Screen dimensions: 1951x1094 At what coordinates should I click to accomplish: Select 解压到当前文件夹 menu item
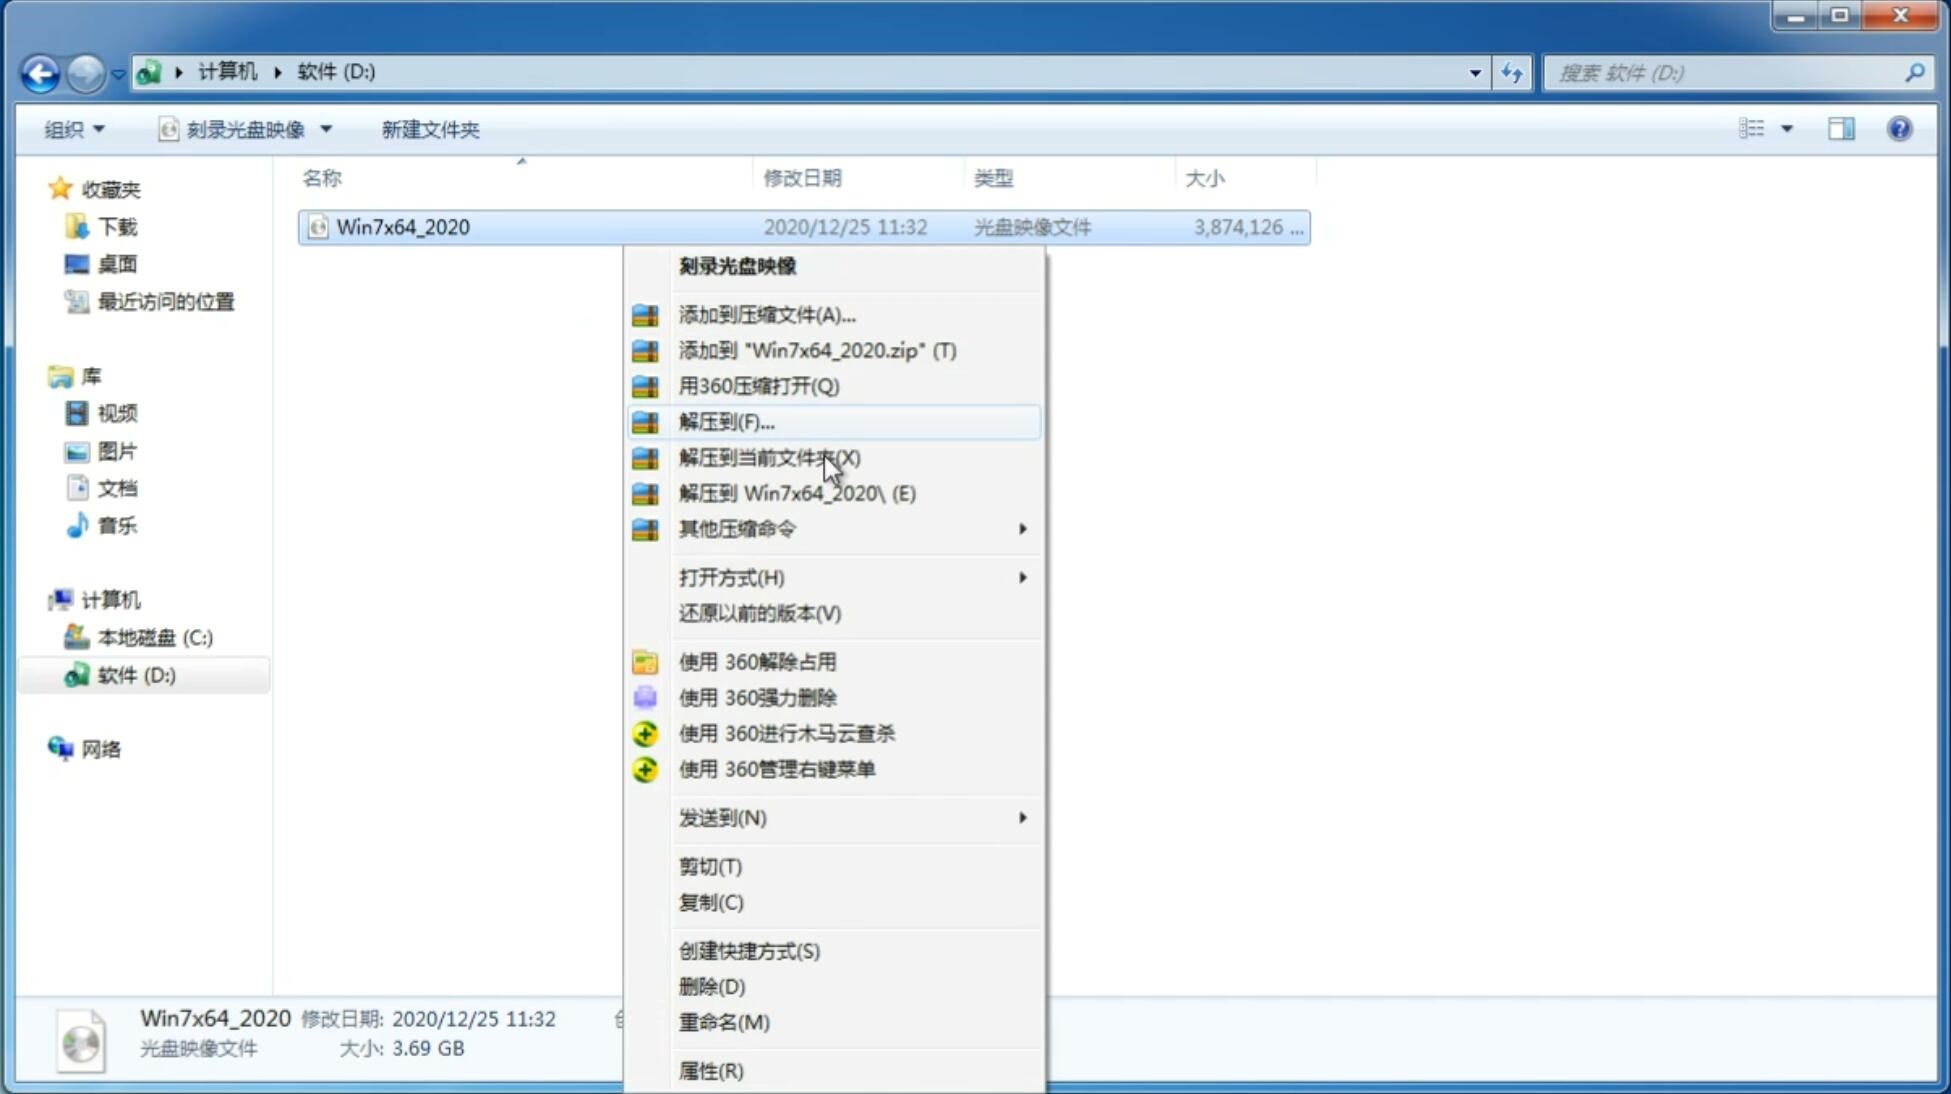coord(770,457)
